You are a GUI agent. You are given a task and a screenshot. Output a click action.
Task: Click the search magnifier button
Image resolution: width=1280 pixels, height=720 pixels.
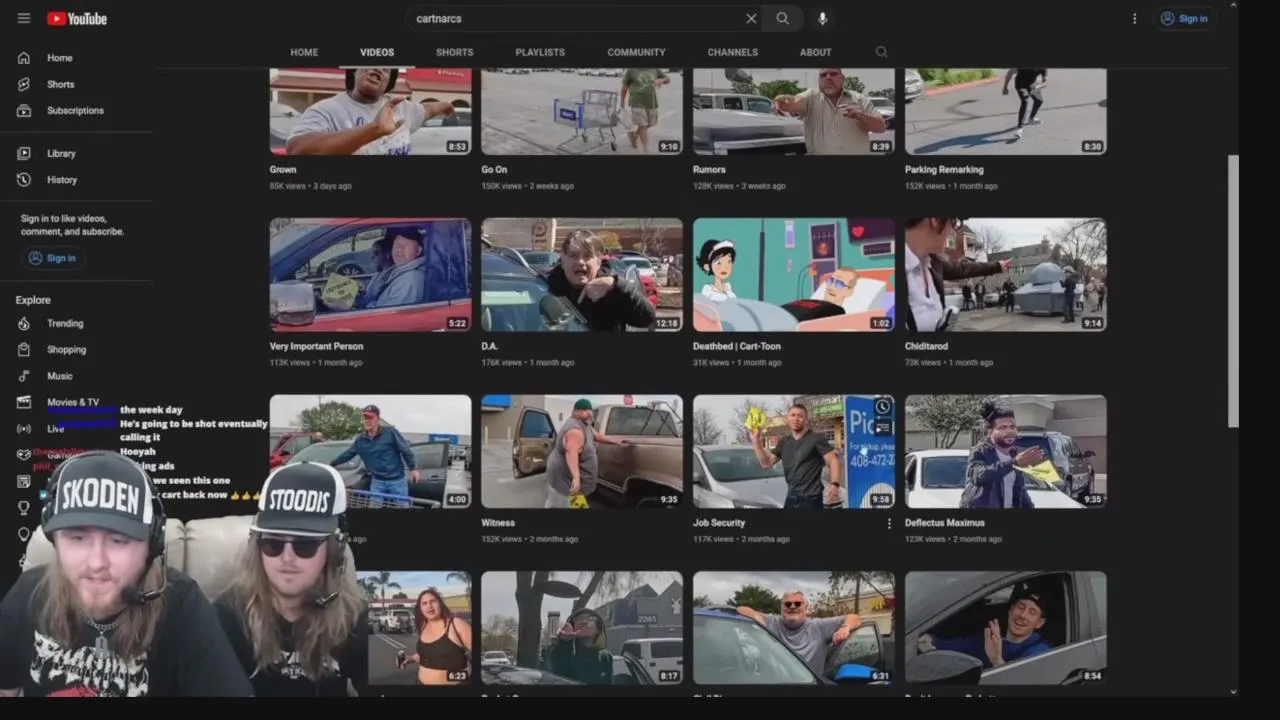(782, 18)
